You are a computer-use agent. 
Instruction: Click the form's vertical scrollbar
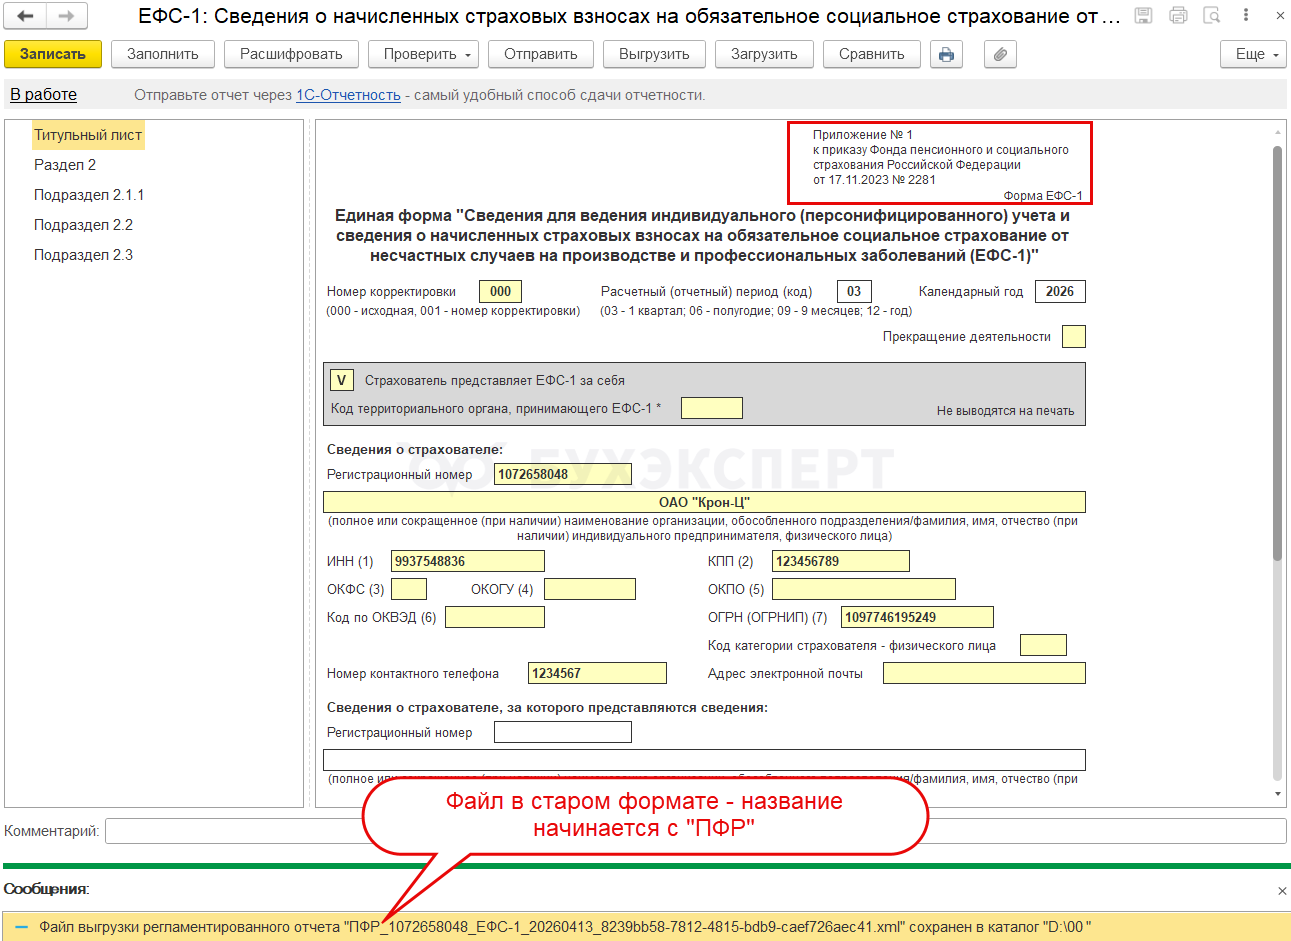pos(1278,460)
